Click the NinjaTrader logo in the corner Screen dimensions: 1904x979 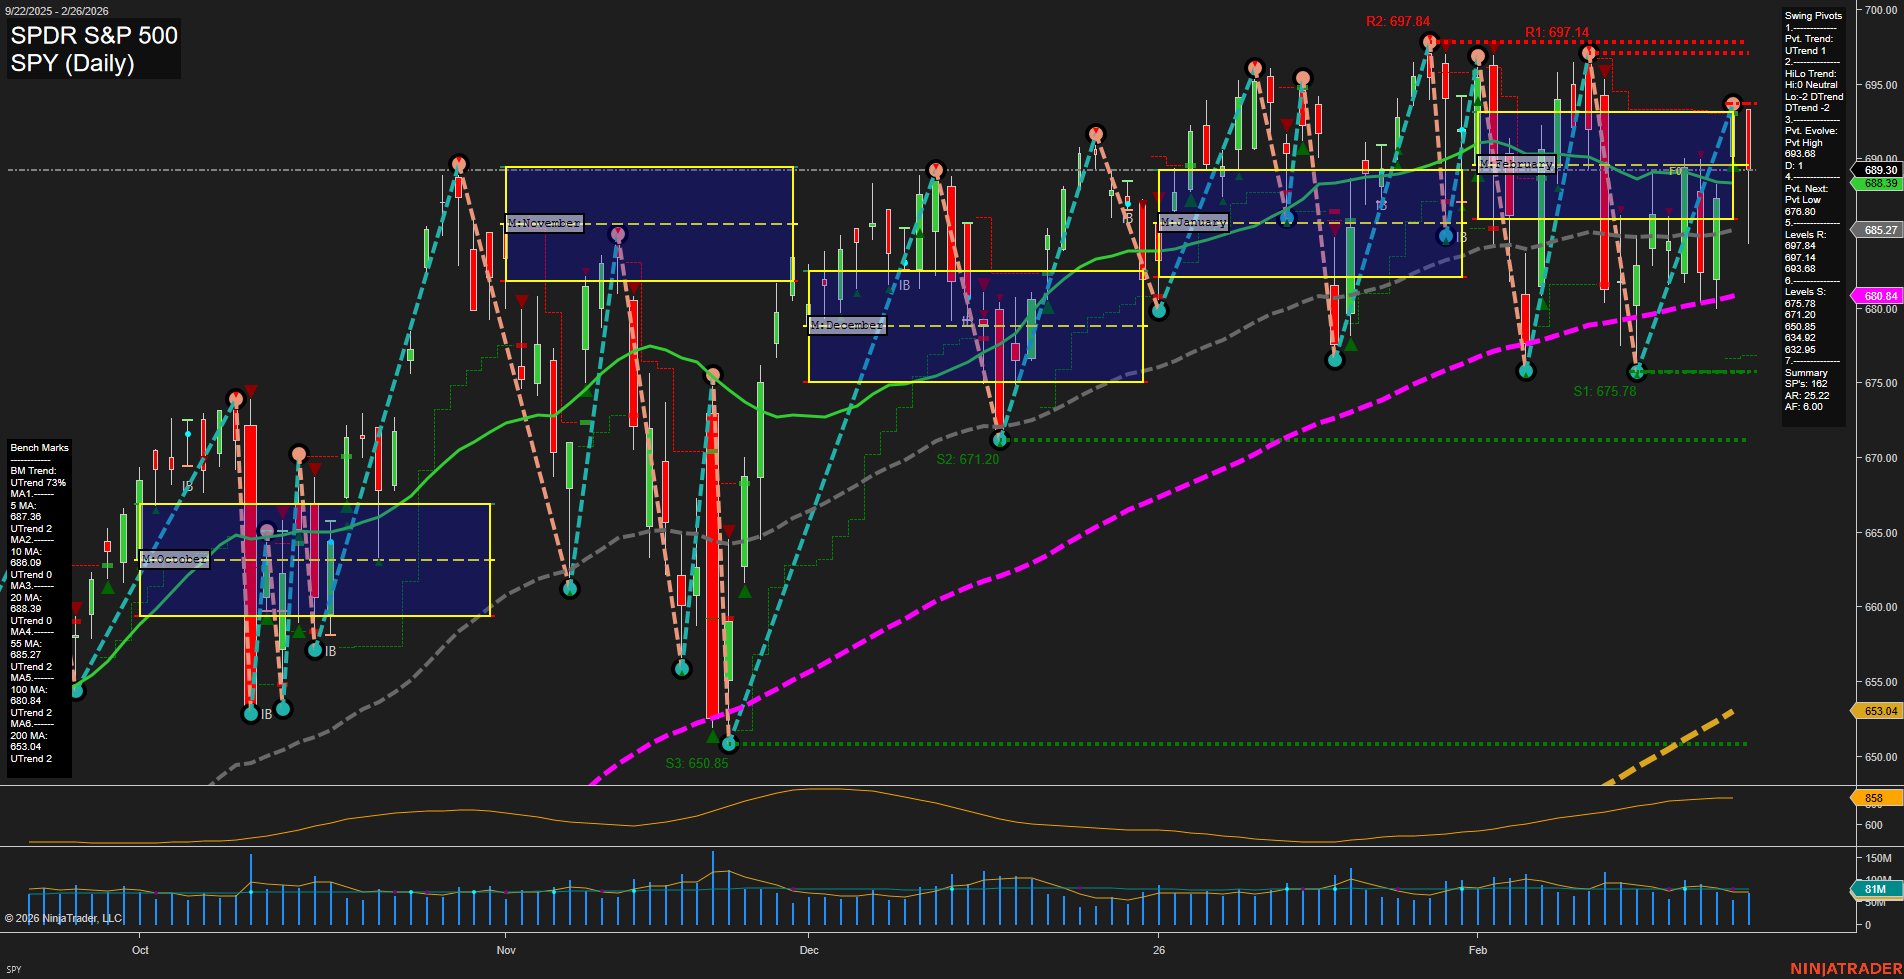point(1844,968)
